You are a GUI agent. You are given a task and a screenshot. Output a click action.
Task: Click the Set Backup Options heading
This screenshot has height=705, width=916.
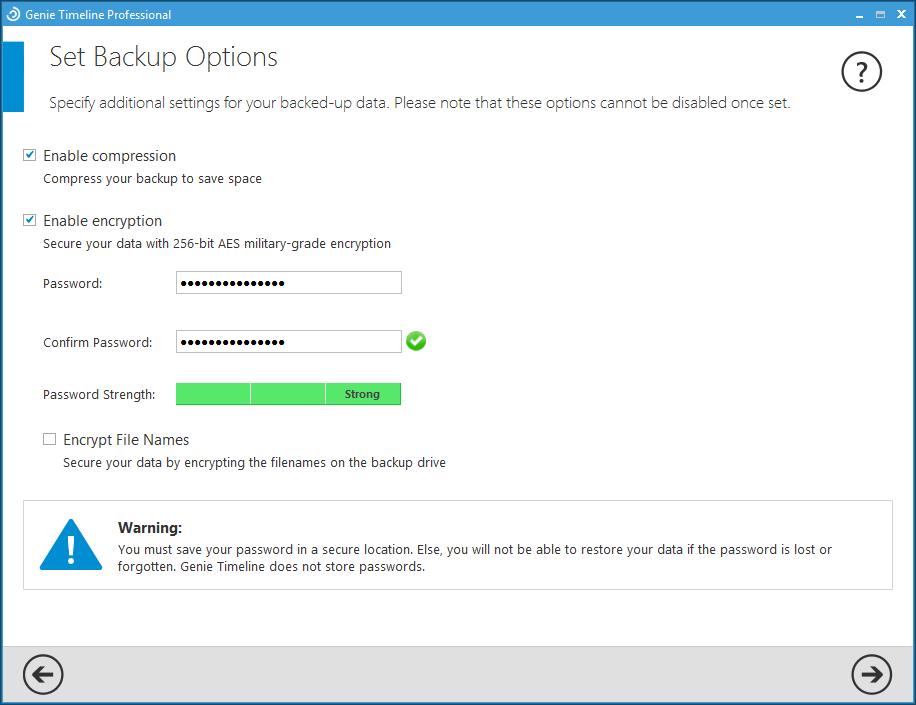[164, 57]
